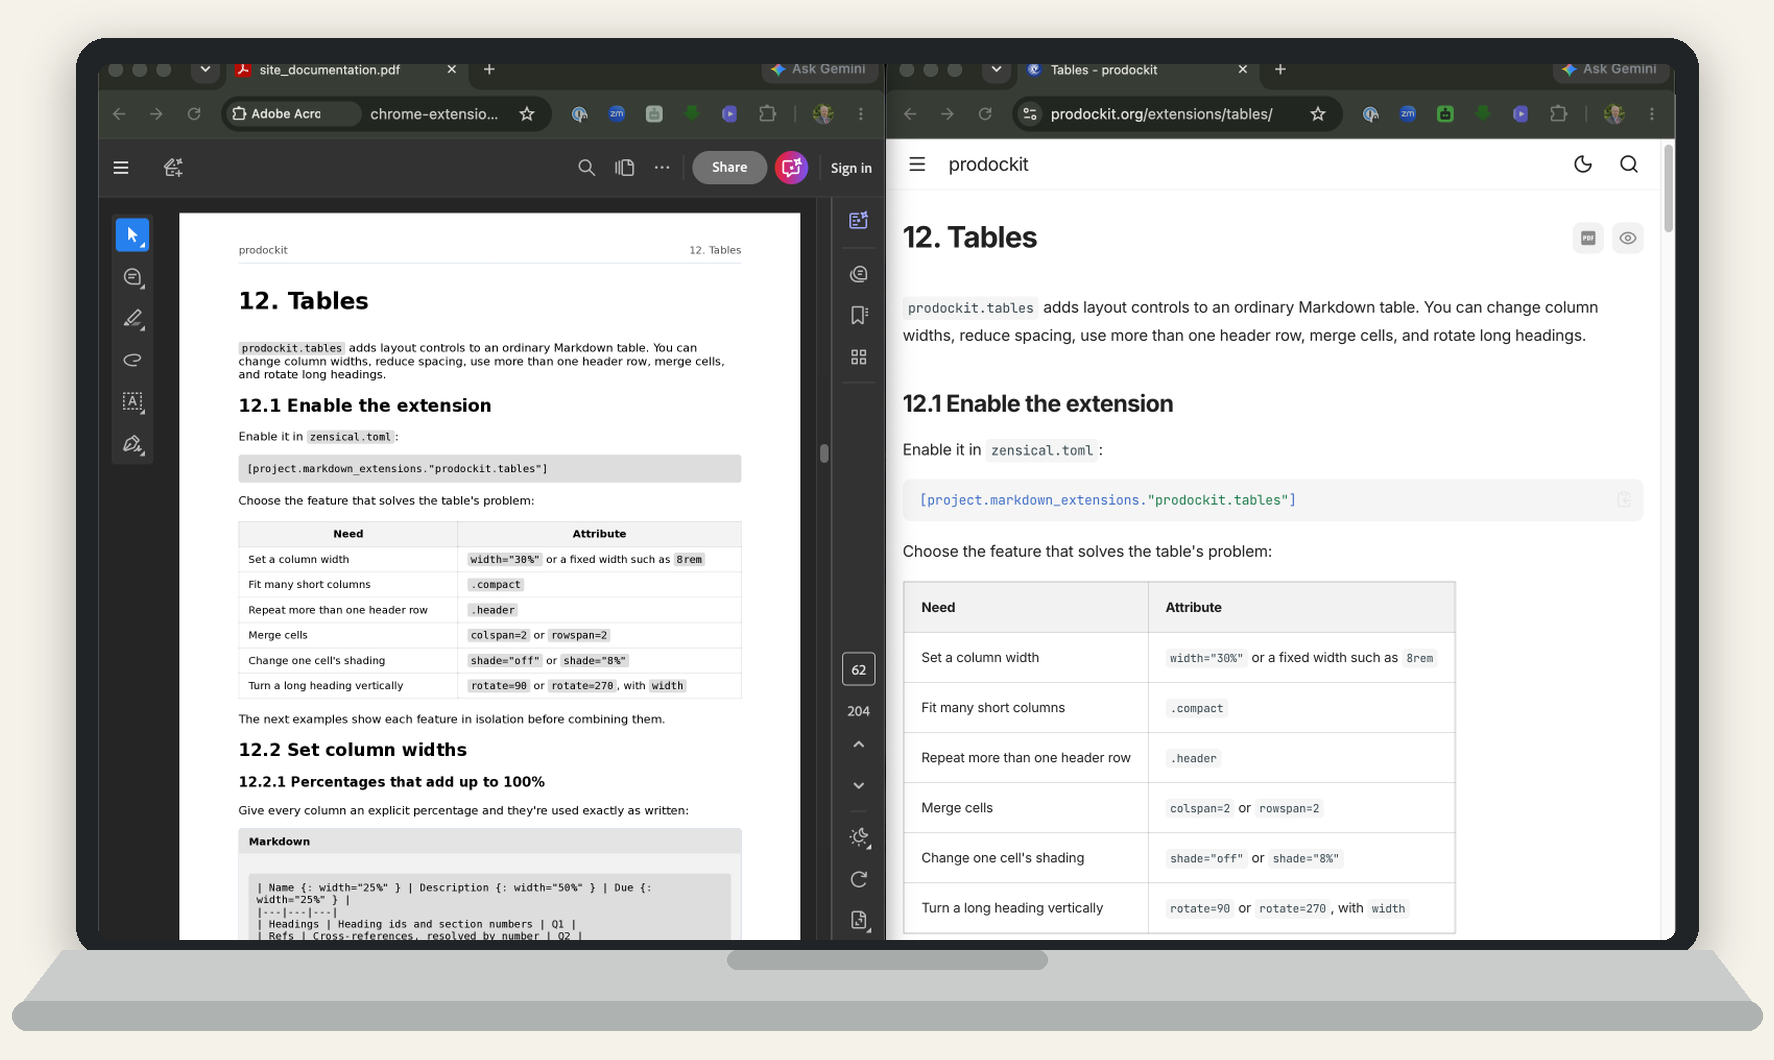The image size is (1774, 1060).
Task: Rotate the page using the rotate icon
Action: (x=858, y=879)
